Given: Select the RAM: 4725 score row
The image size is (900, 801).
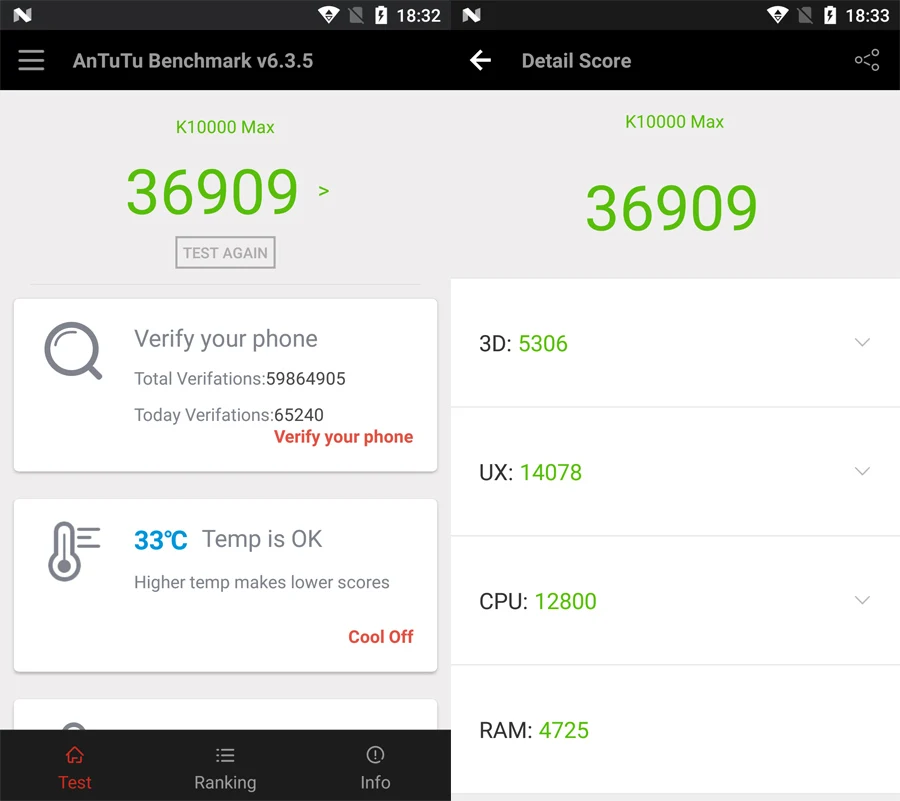Looking at the screenshot, I should (675, 730).
